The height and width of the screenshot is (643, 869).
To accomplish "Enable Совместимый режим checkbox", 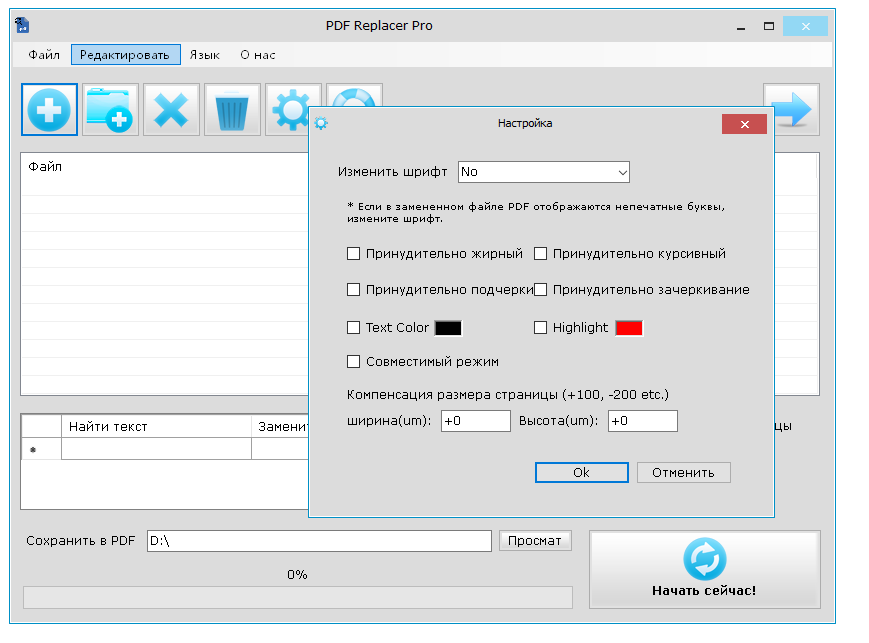I will coord(354,362).
